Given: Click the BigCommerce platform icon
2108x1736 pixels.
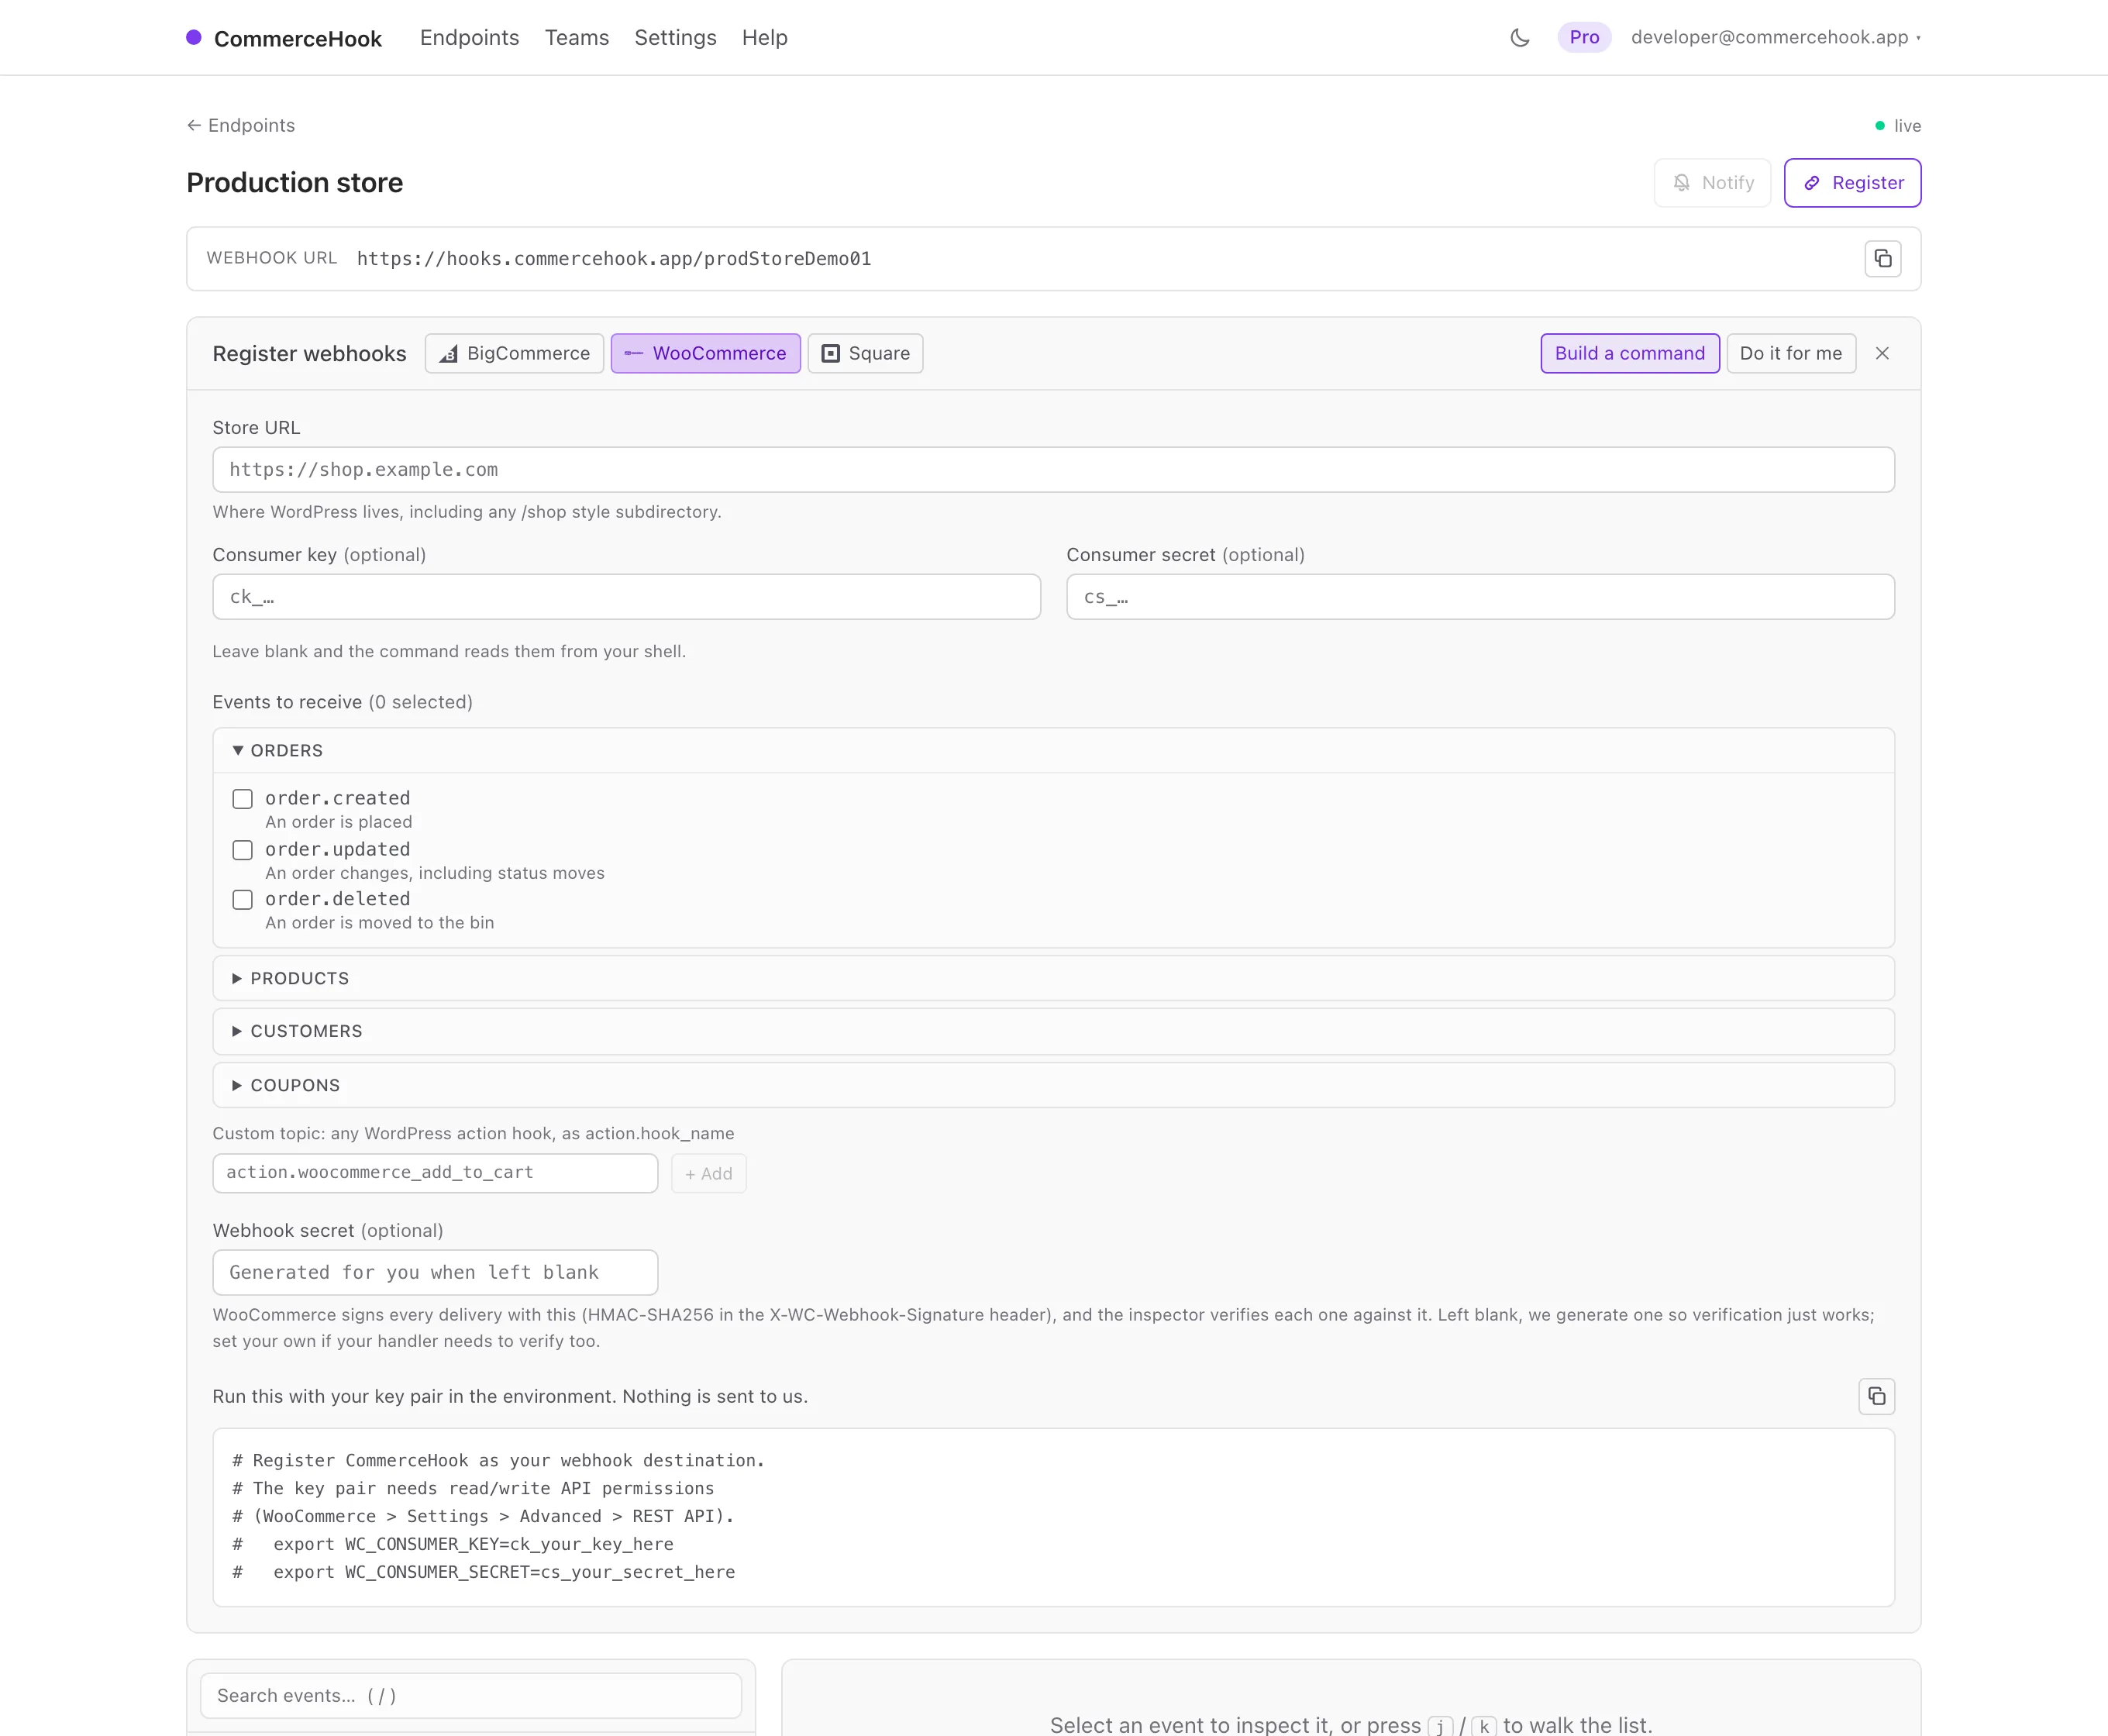Looking at the screenshot, I should (x=449, y=354).
